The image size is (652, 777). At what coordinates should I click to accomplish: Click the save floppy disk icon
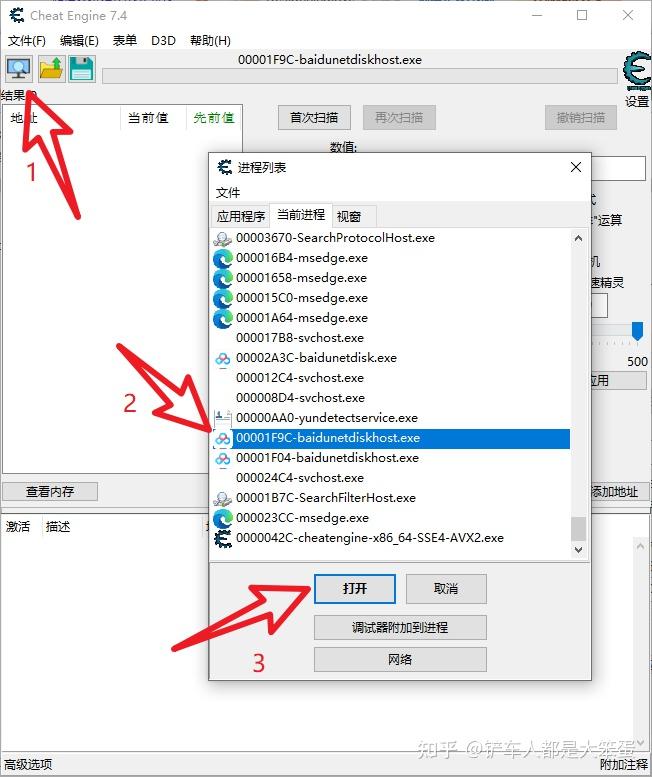(x=82, y=69)
